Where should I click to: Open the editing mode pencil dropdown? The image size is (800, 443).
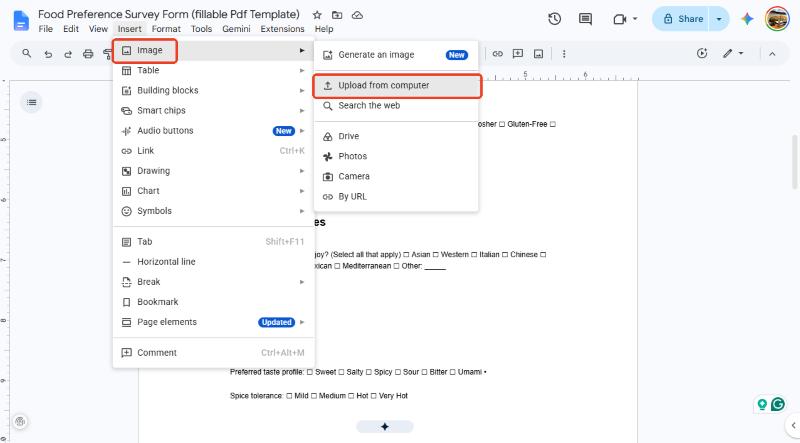733,54
